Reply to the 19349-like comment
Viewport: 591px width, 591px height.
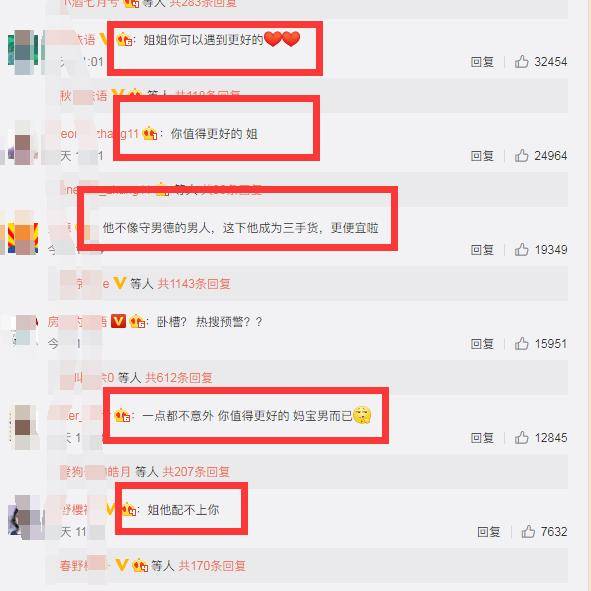482,250
